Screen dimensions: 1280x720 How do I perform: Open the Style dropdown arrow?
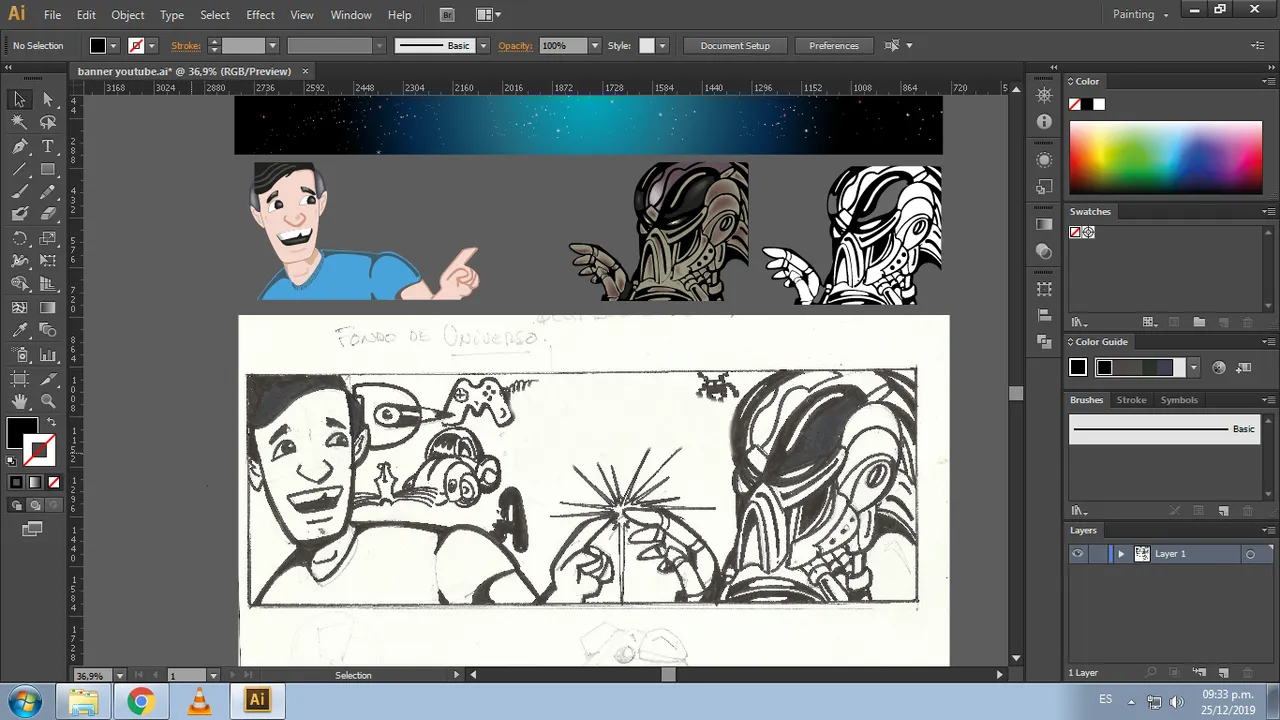pos(662,46)
